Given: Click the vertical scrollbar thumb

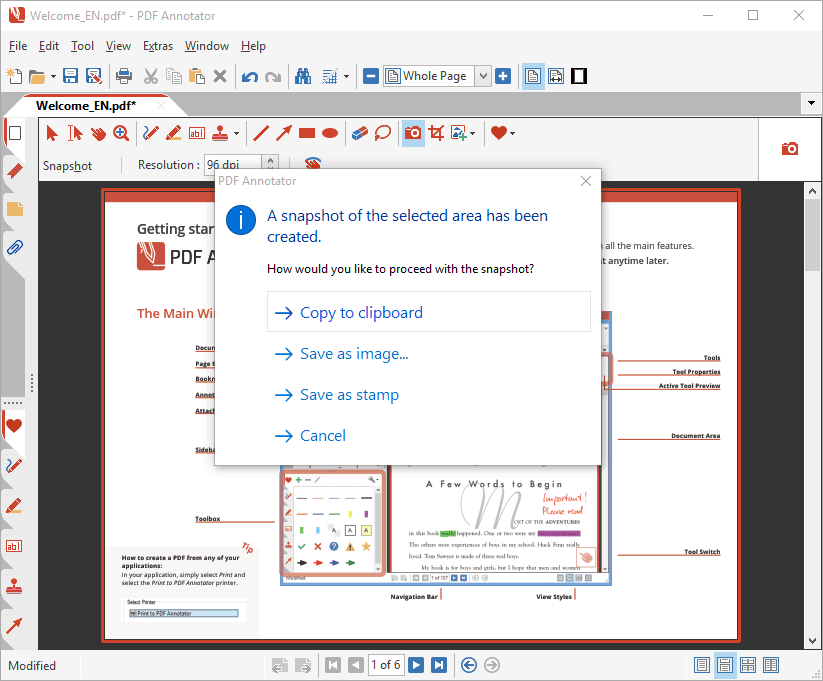Looking at the screenshot, I should coord(813,235).
